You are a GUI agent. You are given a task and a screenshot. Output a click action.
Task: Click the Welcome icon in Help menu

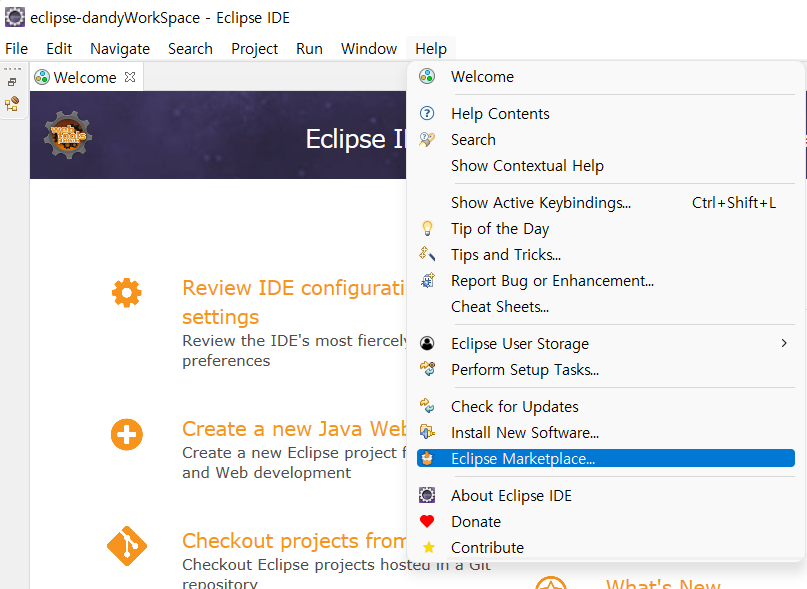[x=427, y=77]
